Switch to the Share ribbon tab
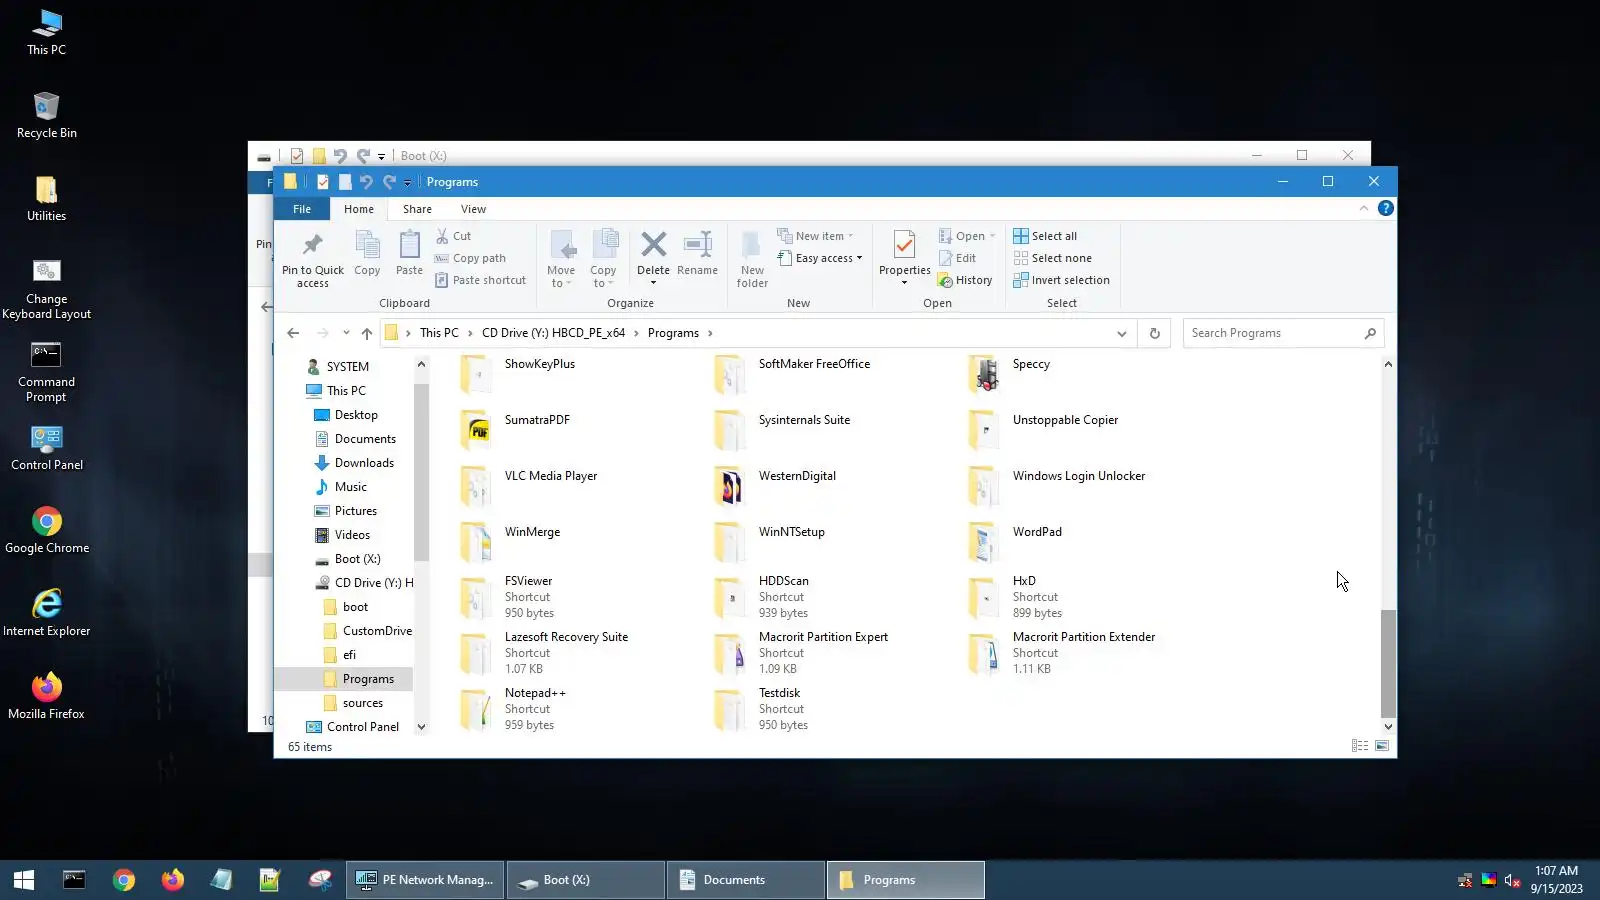This screenshot has height=900, width=1600. click(417, 209)
